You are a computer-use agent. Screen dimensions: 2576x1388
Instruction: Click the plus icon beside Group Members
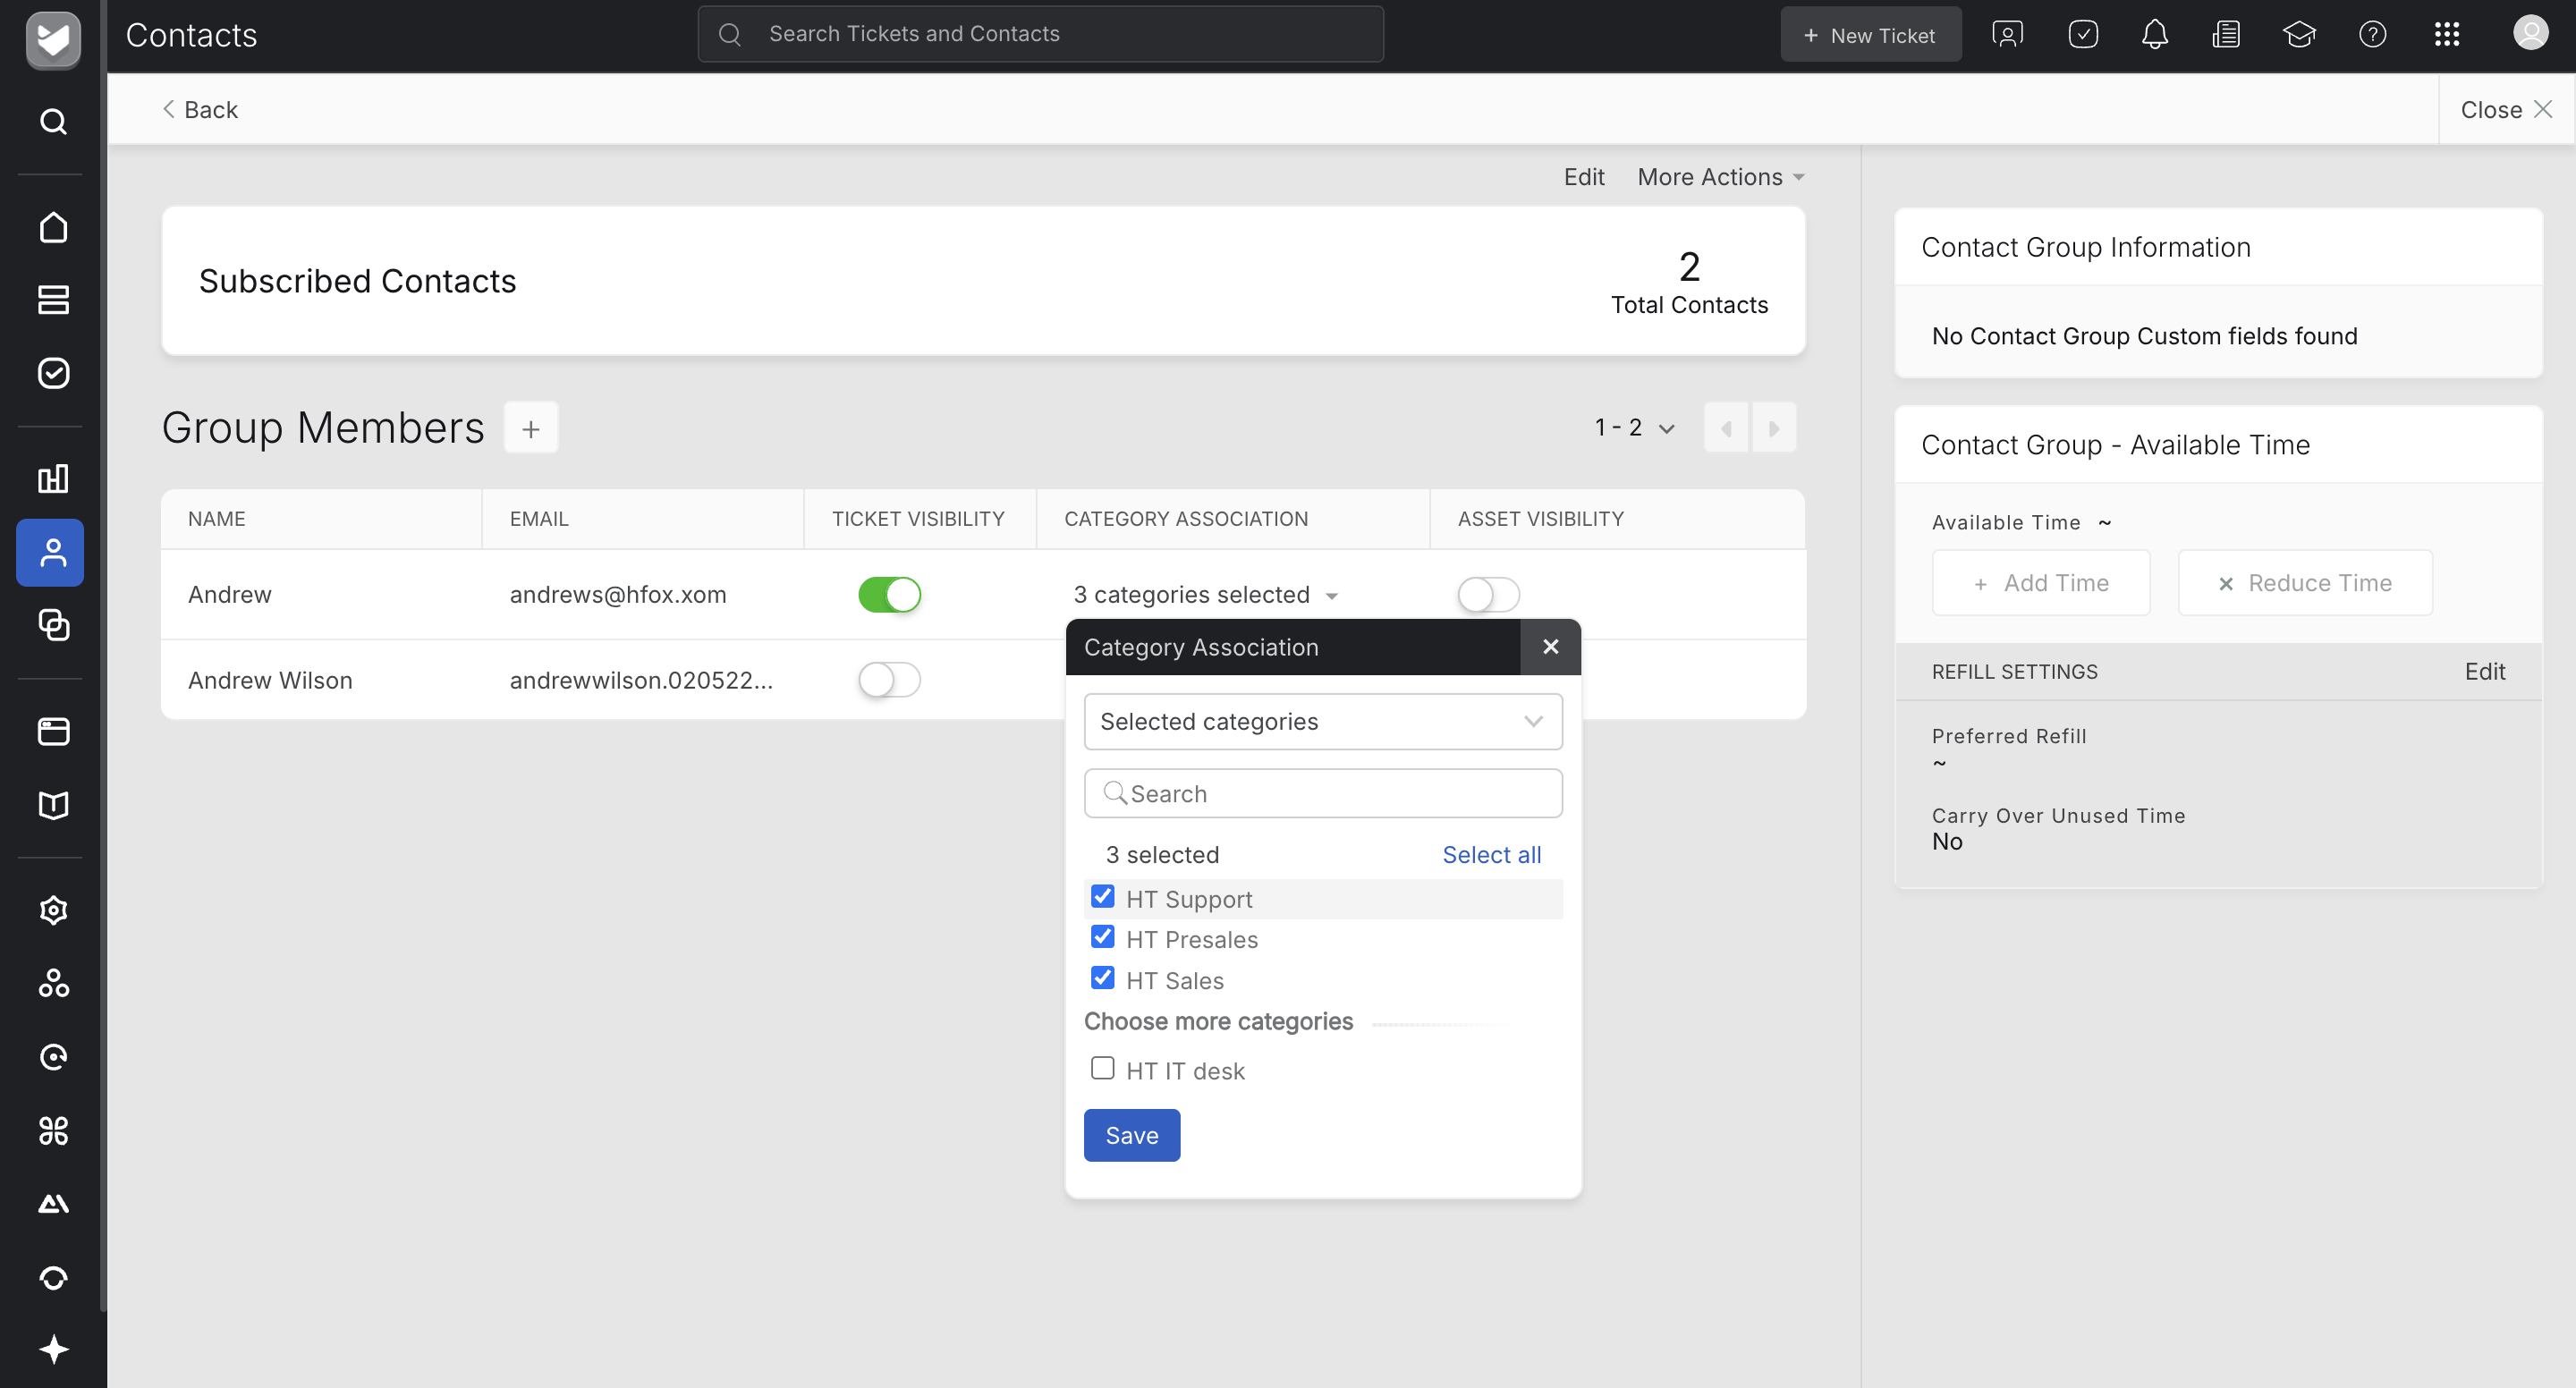tap(531, 428)
